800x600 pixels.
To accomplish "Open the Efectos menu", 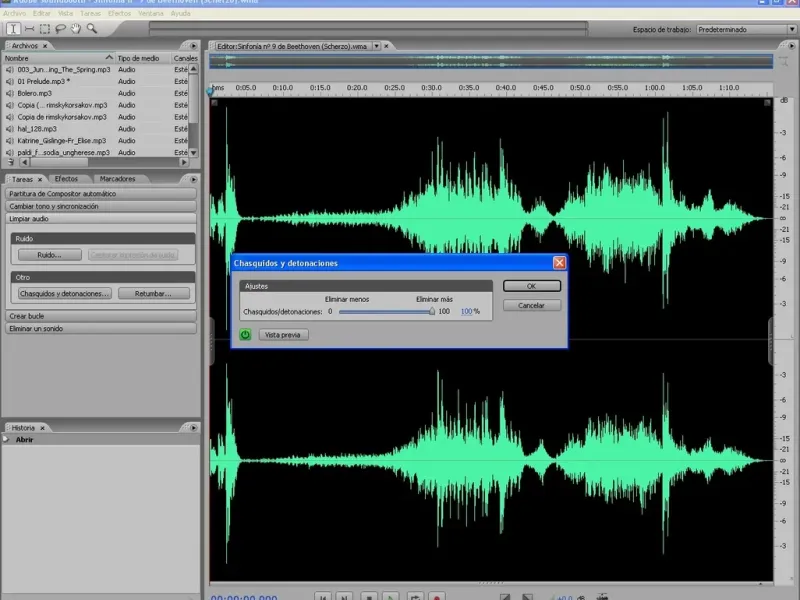I will [119, 13].
